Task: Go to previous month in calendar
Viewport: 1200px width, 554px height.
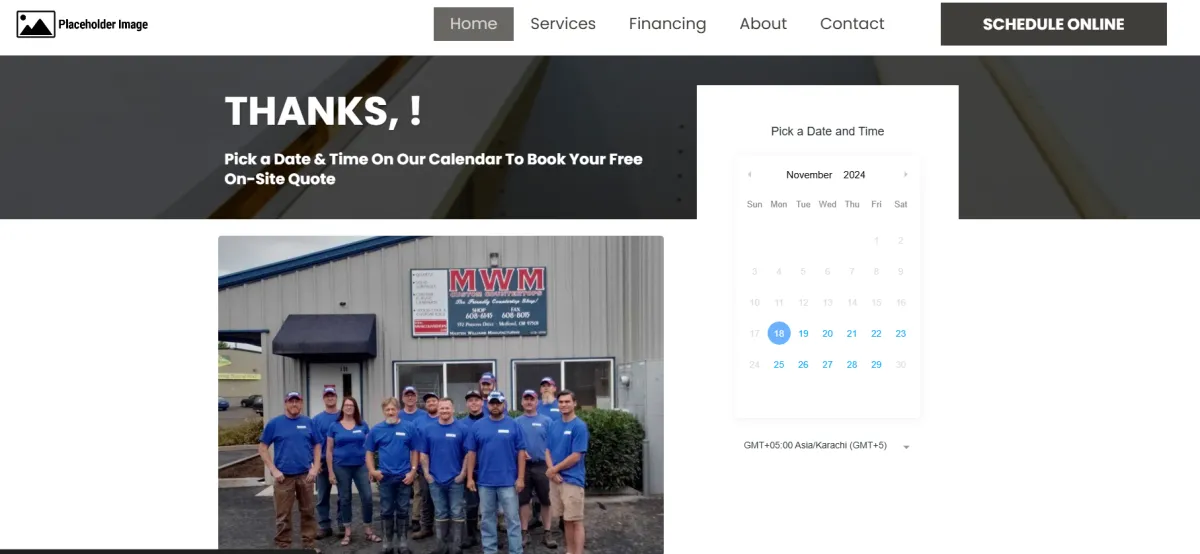Action: [x=750, y=174]
